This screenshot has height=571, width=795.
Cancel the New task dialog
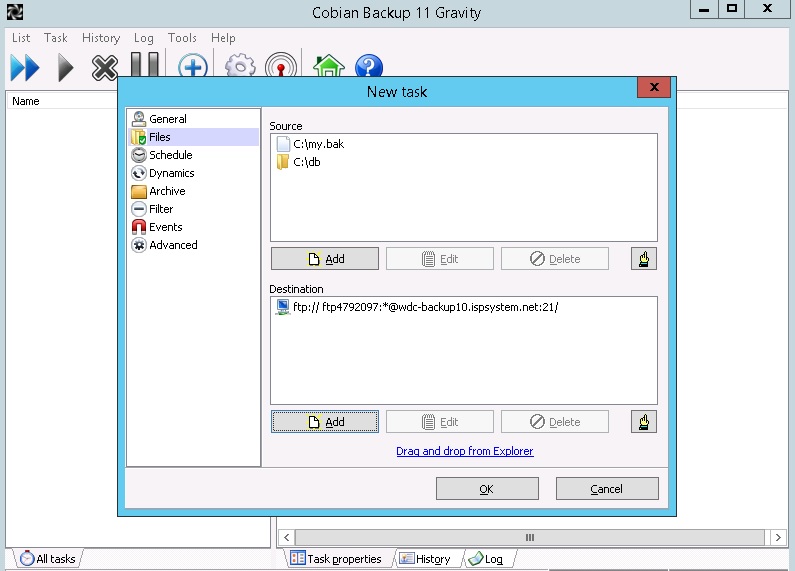coord(607,489)
